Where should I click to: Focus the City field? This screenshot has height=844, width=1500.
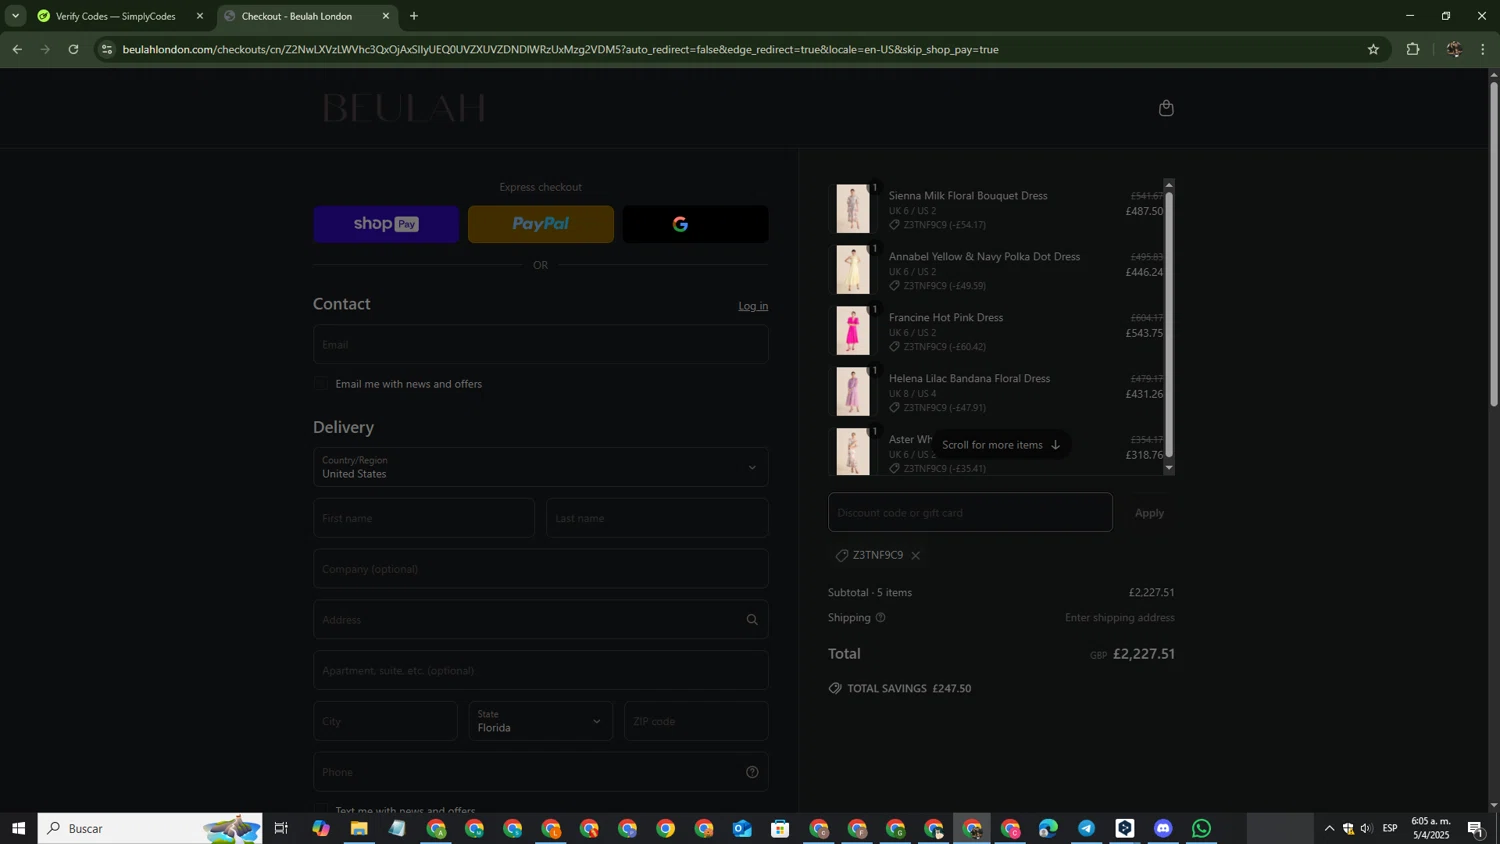pyautogui.click(x=385, y=721)
